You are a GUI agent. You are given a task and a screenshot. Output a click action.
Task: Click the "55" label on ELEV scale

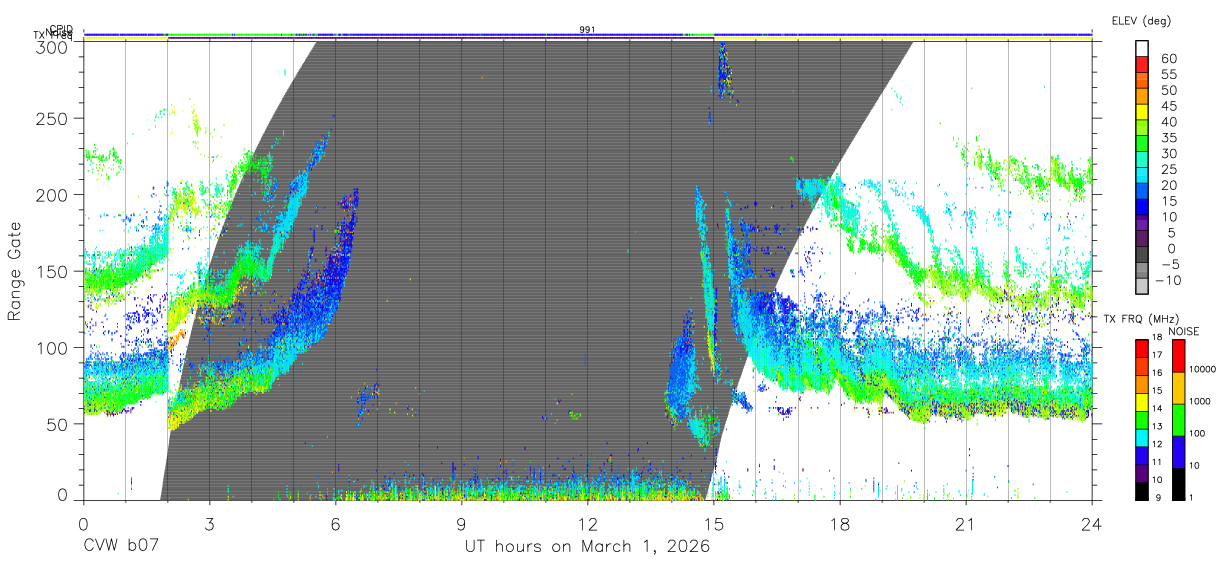[x=1167, y=75]
